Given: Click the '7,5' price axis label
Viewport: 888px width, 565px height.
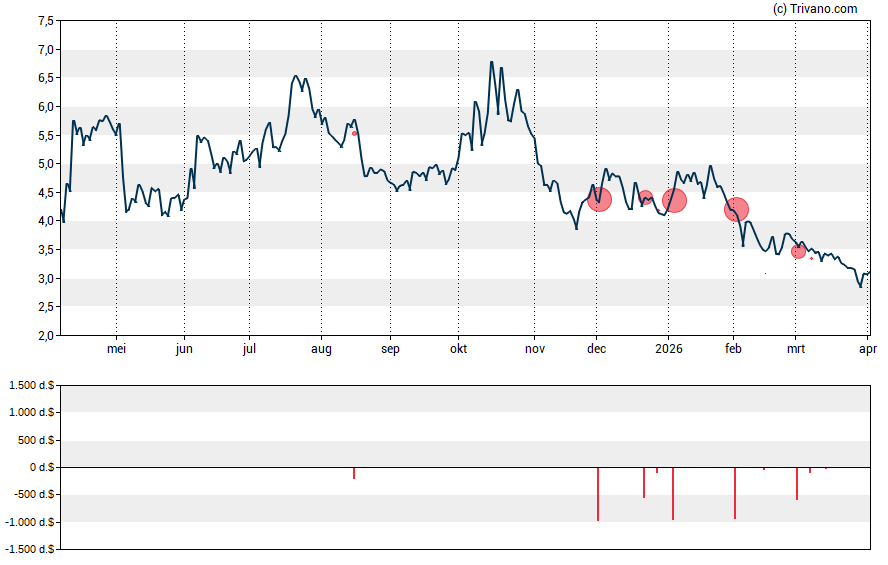Looking at the screenshot, I should click(x=46, y=21).
